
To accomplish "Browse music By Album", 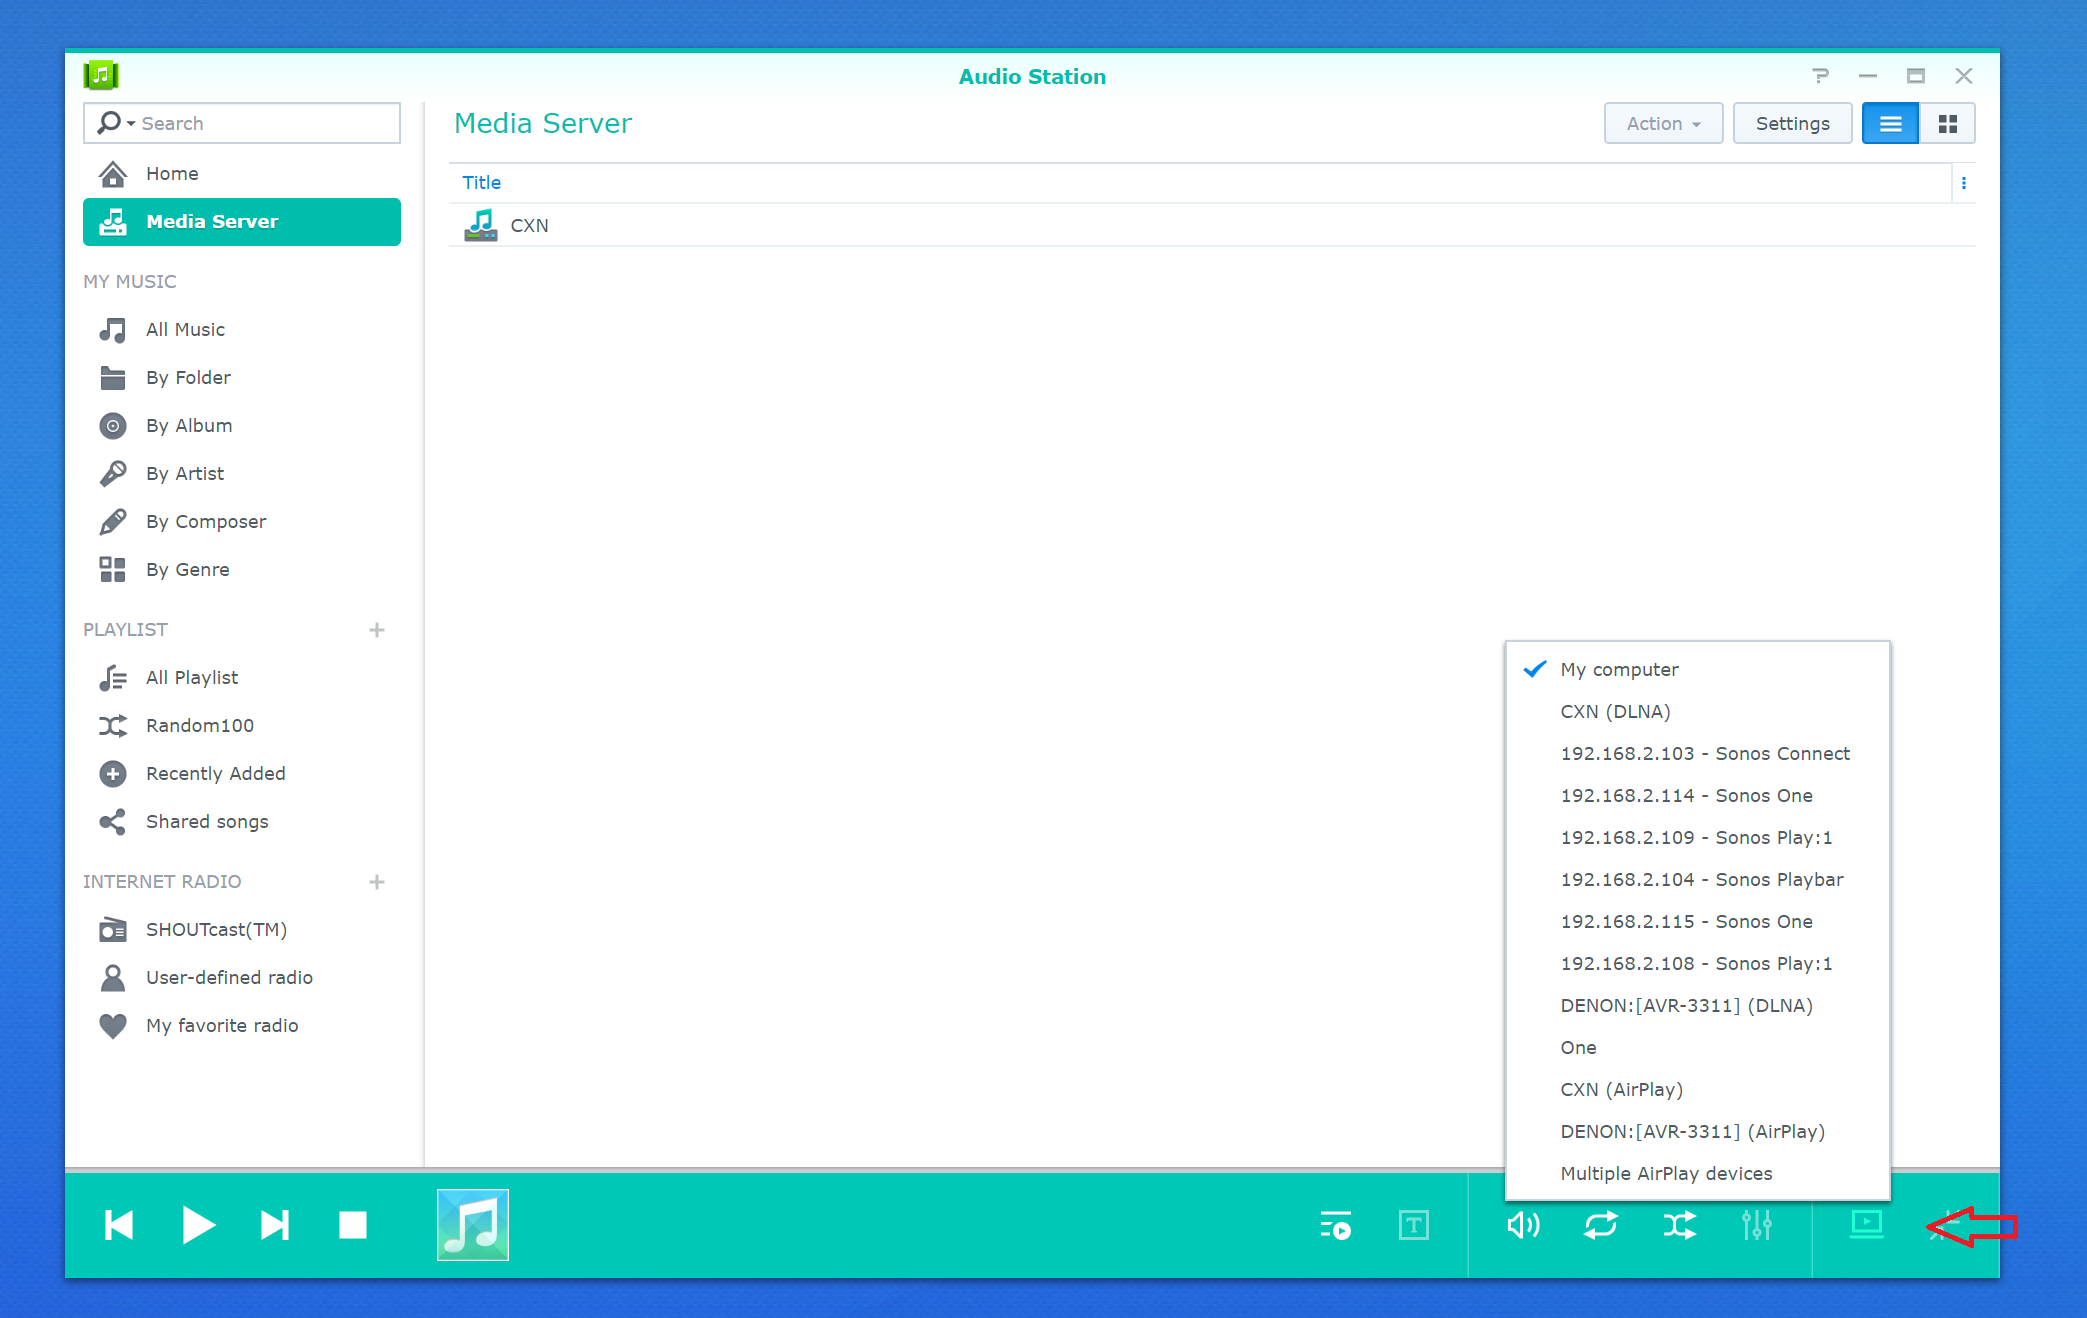I will [242, 426].
